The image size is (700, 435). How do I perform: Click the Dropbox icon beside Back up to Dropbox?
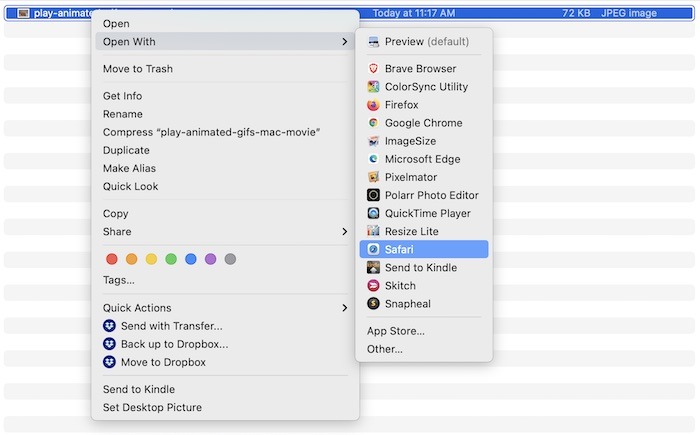[x=109, y=344]
